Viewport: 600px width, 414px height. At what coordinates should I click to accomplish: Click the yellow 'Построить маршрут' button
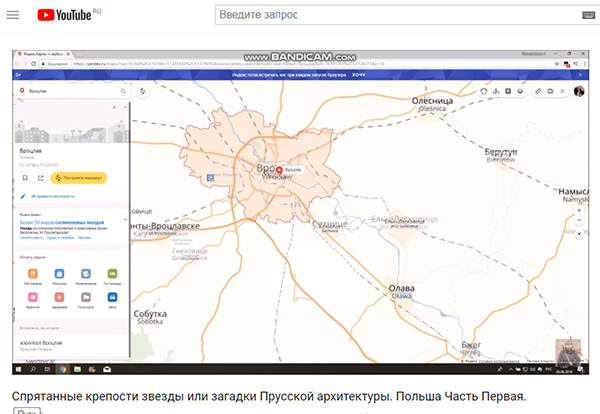[79, 178]
